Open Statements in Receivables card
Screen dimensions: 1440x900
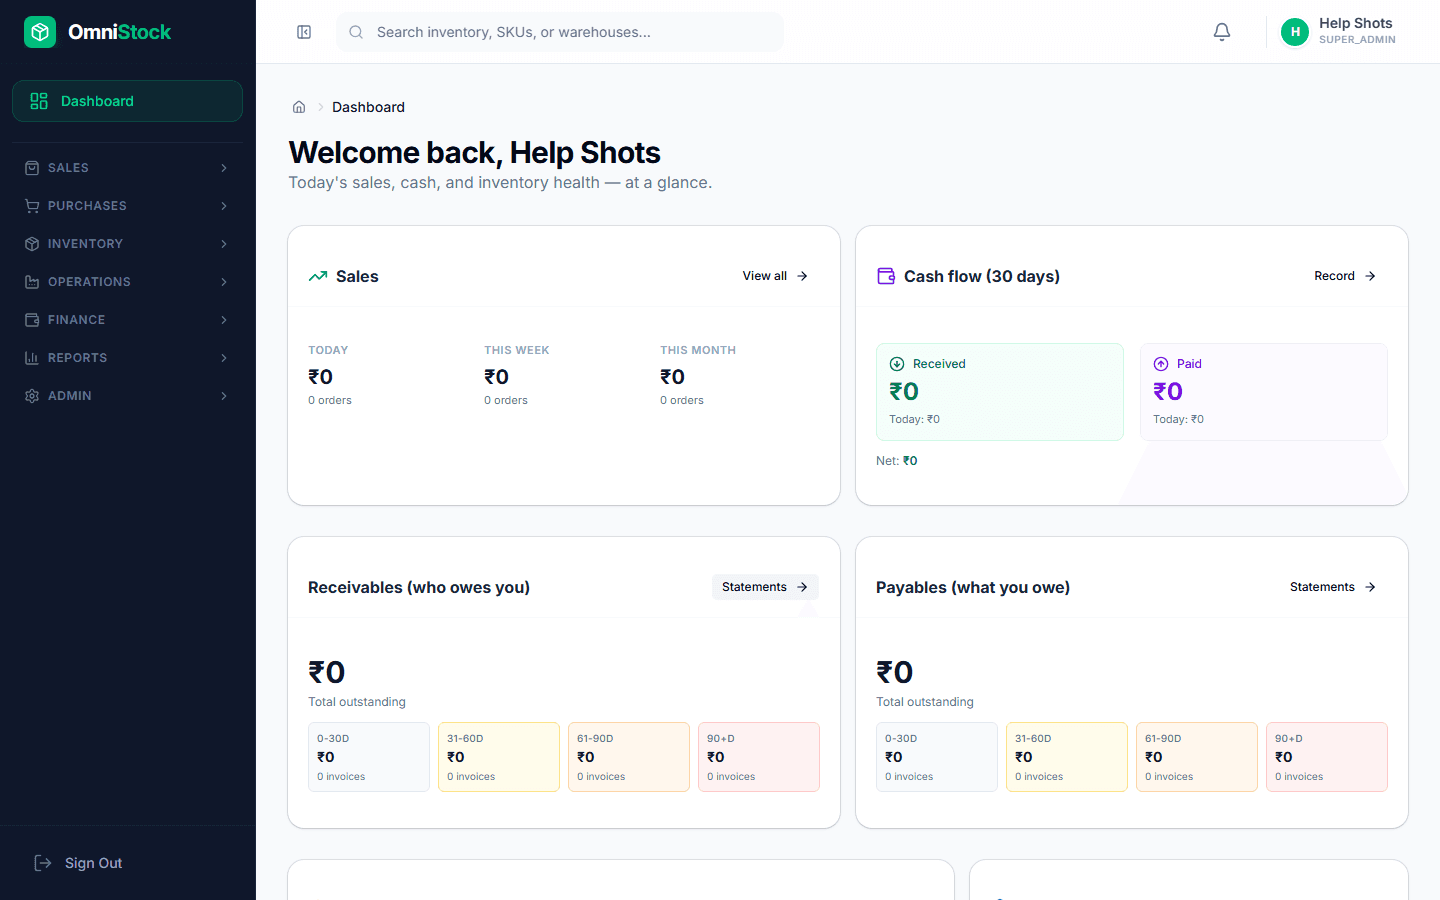coord(765,587)
